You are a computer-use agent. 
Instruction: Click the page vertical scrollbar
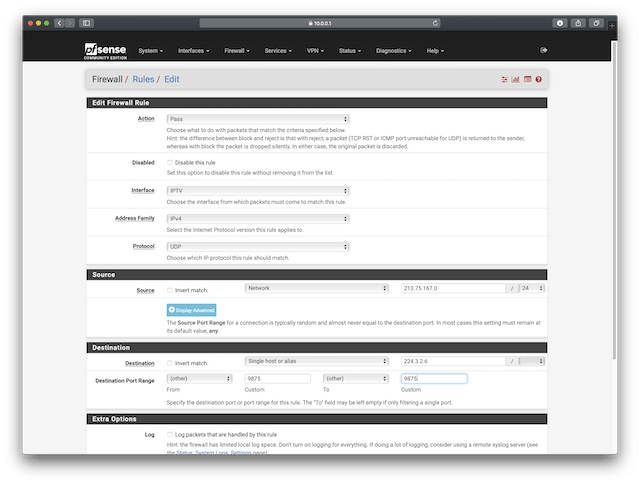pos(614,200)
